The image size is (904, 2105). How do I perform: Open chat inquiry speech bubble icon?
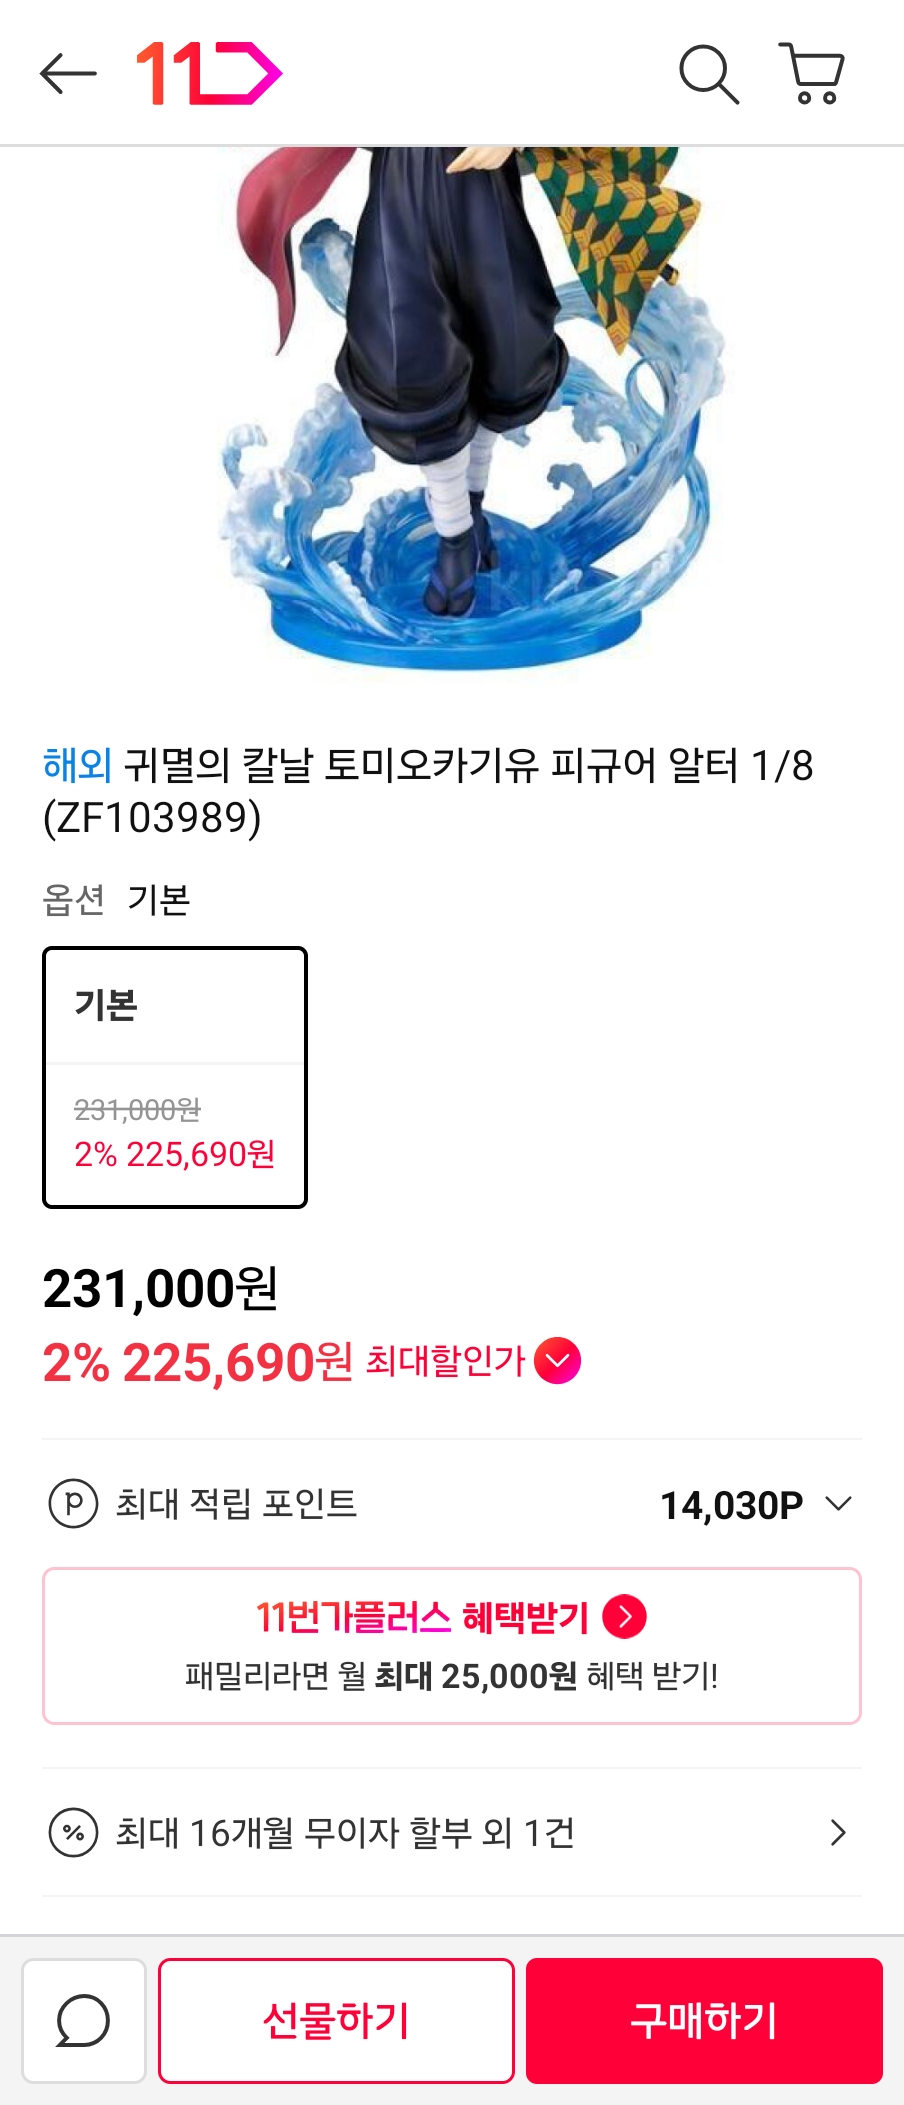(84, 2021)
